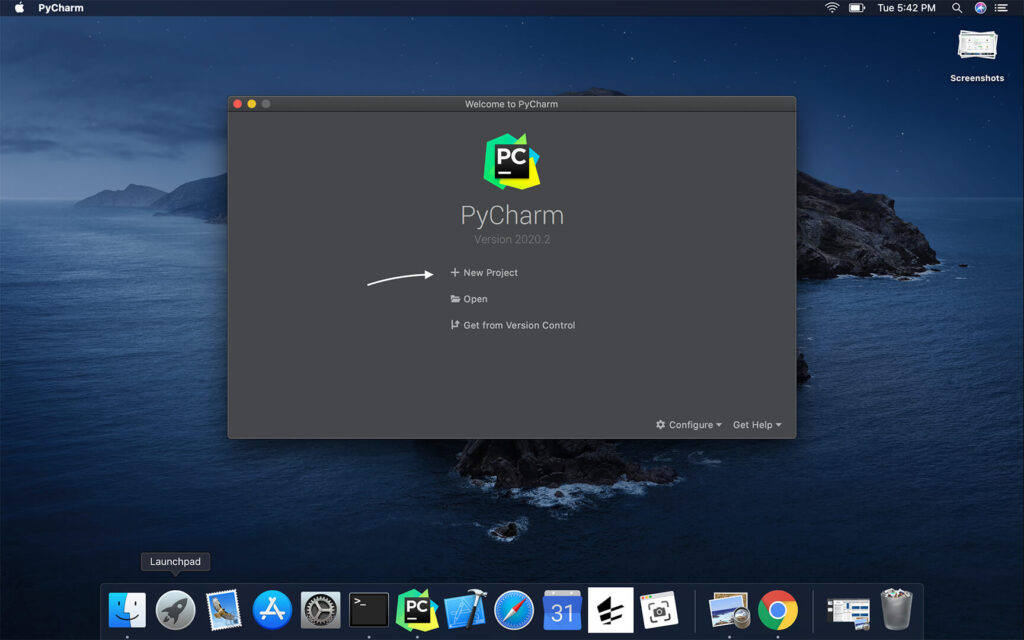Open the Get Help dropdown
Screen dimensions: 1024x640
tap(757, 424)
